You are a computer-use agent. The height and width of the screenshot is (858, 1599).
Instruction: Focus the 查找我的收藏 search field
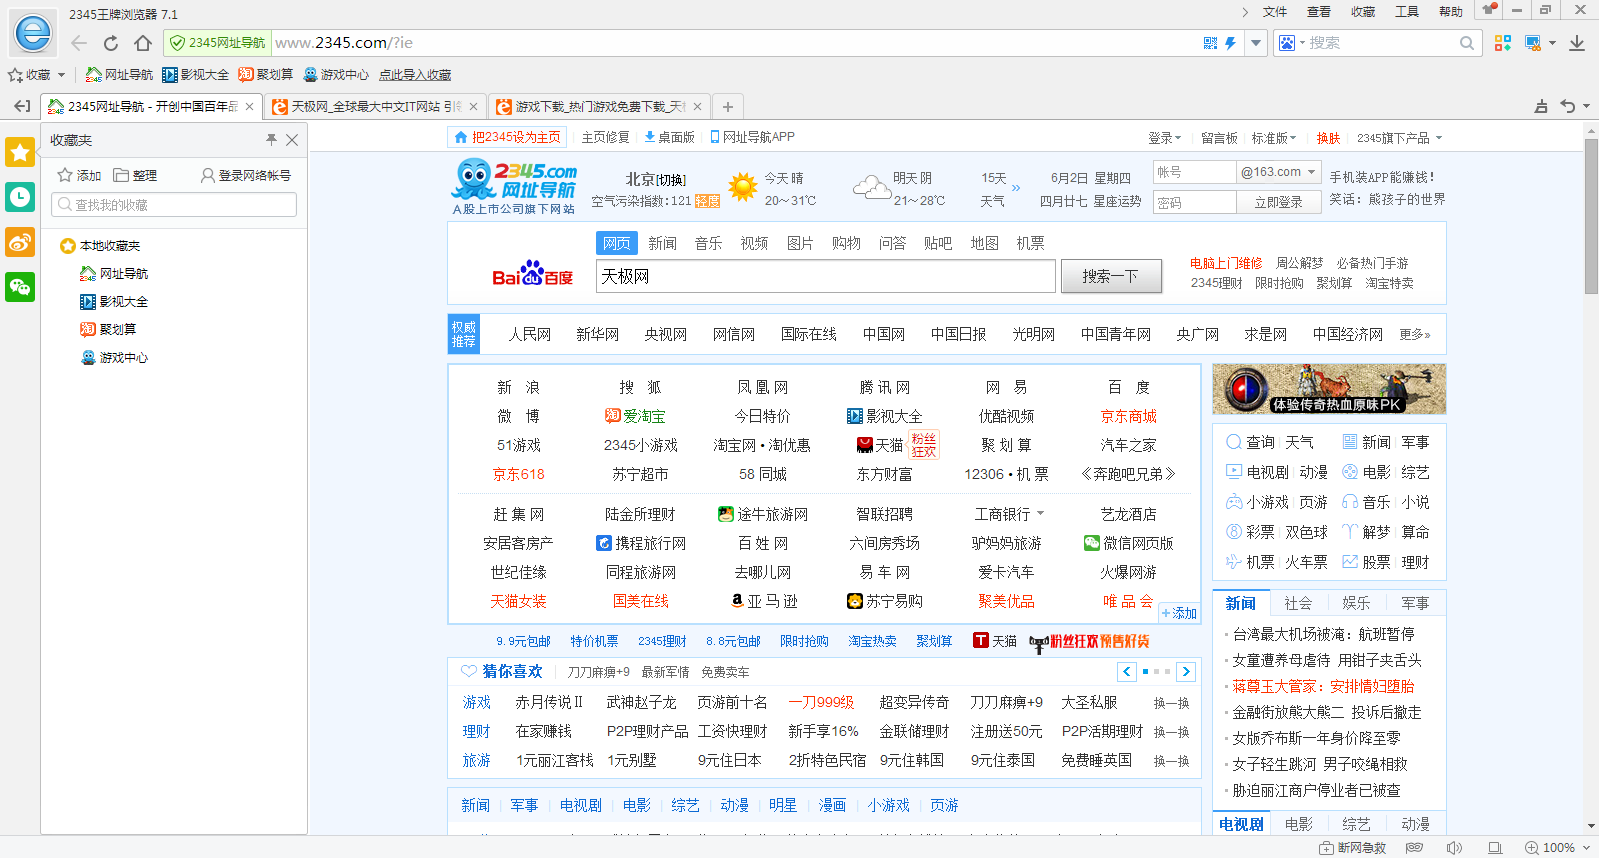click(x=174, y=204)
